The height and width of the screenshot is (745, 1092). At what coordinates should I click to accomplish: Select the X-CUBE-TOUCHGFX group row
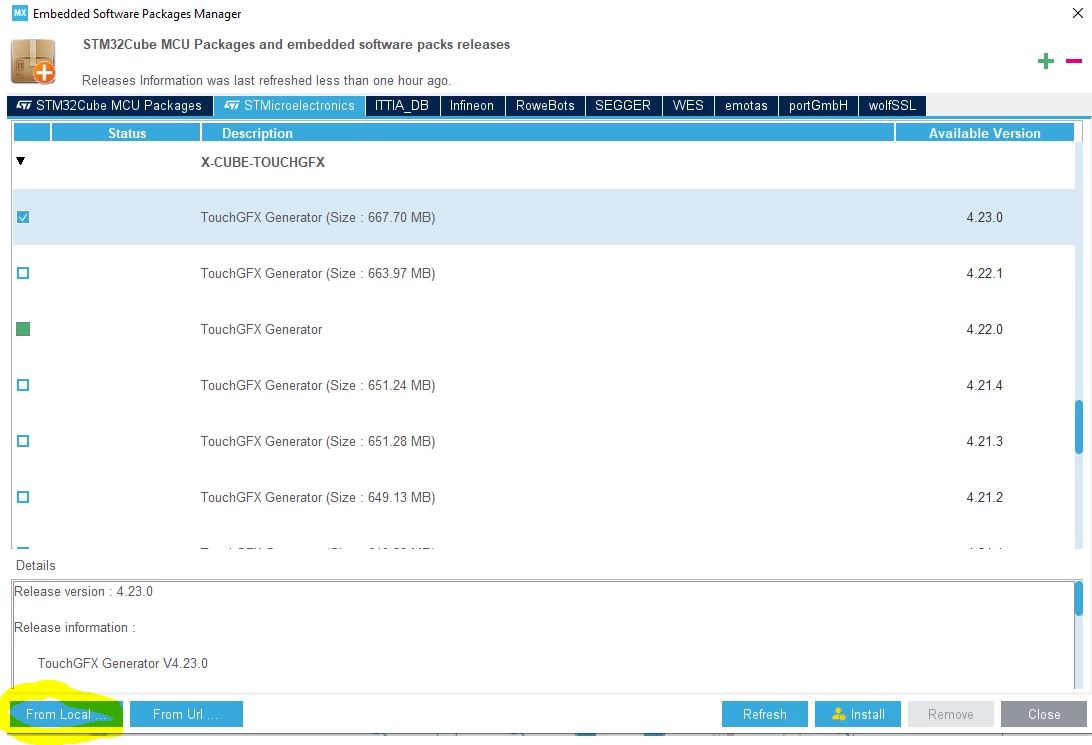pos(544,162)
